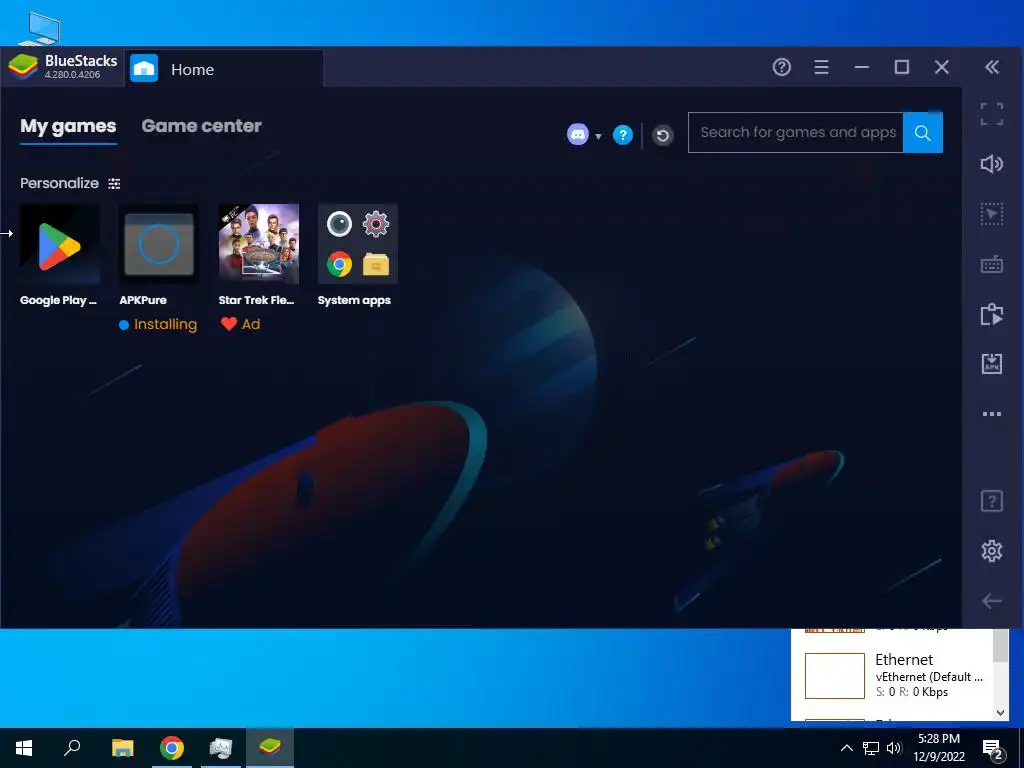
Task: Open the Camera app in System apps
Action: pos(340,224)
